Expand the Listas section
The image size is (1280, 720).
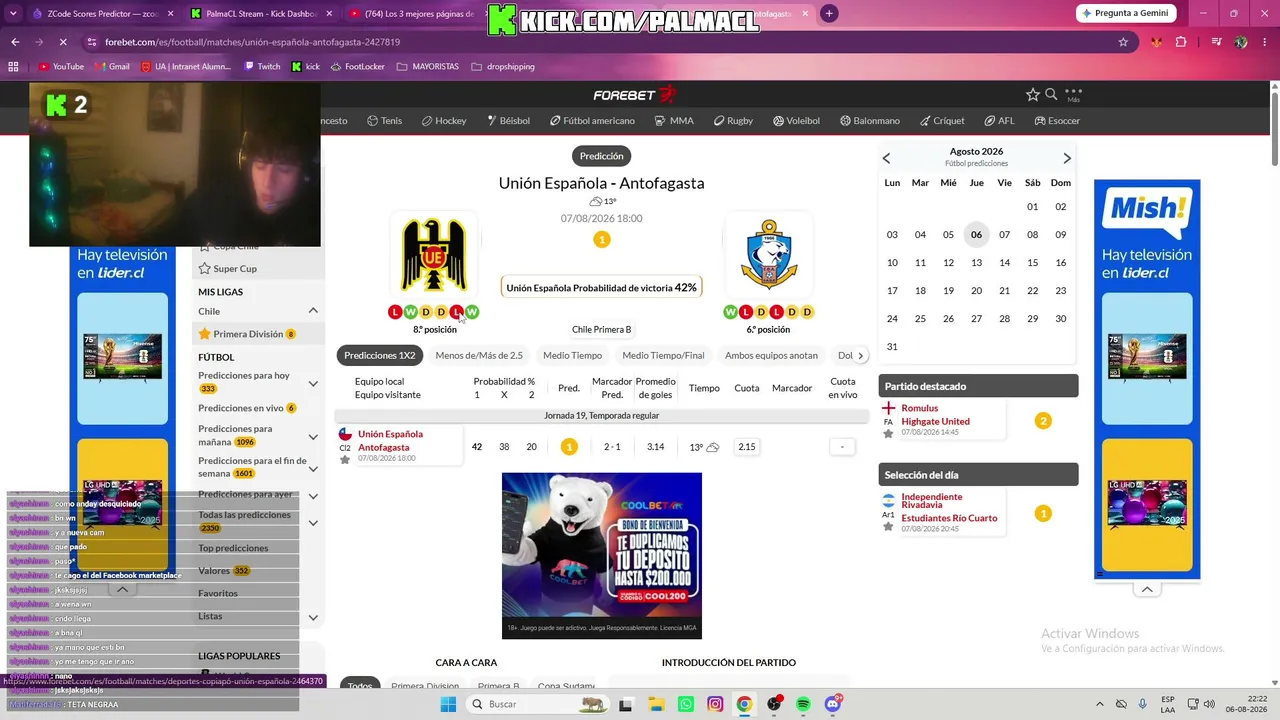click(x=313, y=617)
